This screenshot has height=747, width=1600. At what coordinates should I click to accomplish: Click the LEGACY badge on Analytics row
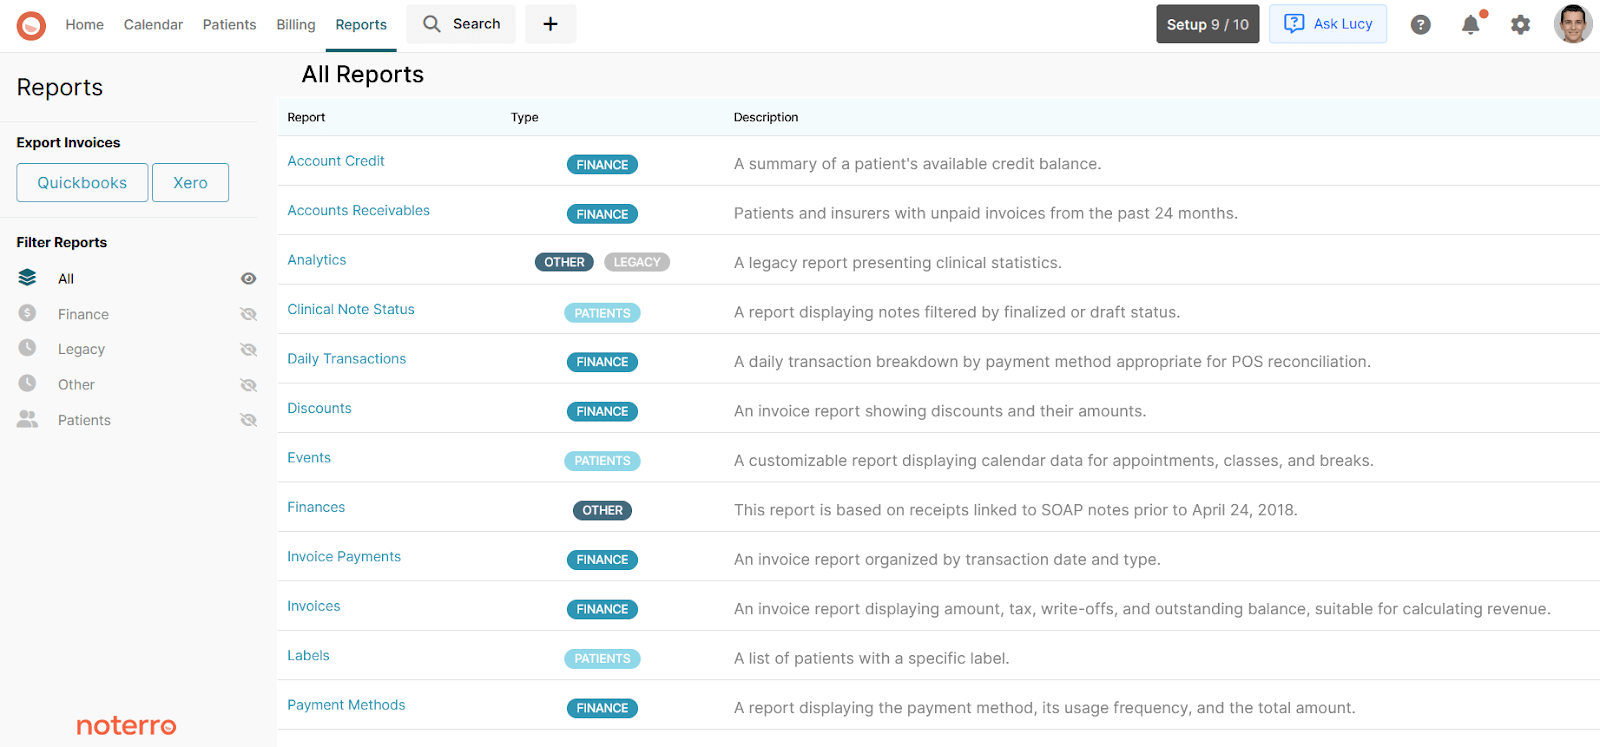(x=637, y=262)
